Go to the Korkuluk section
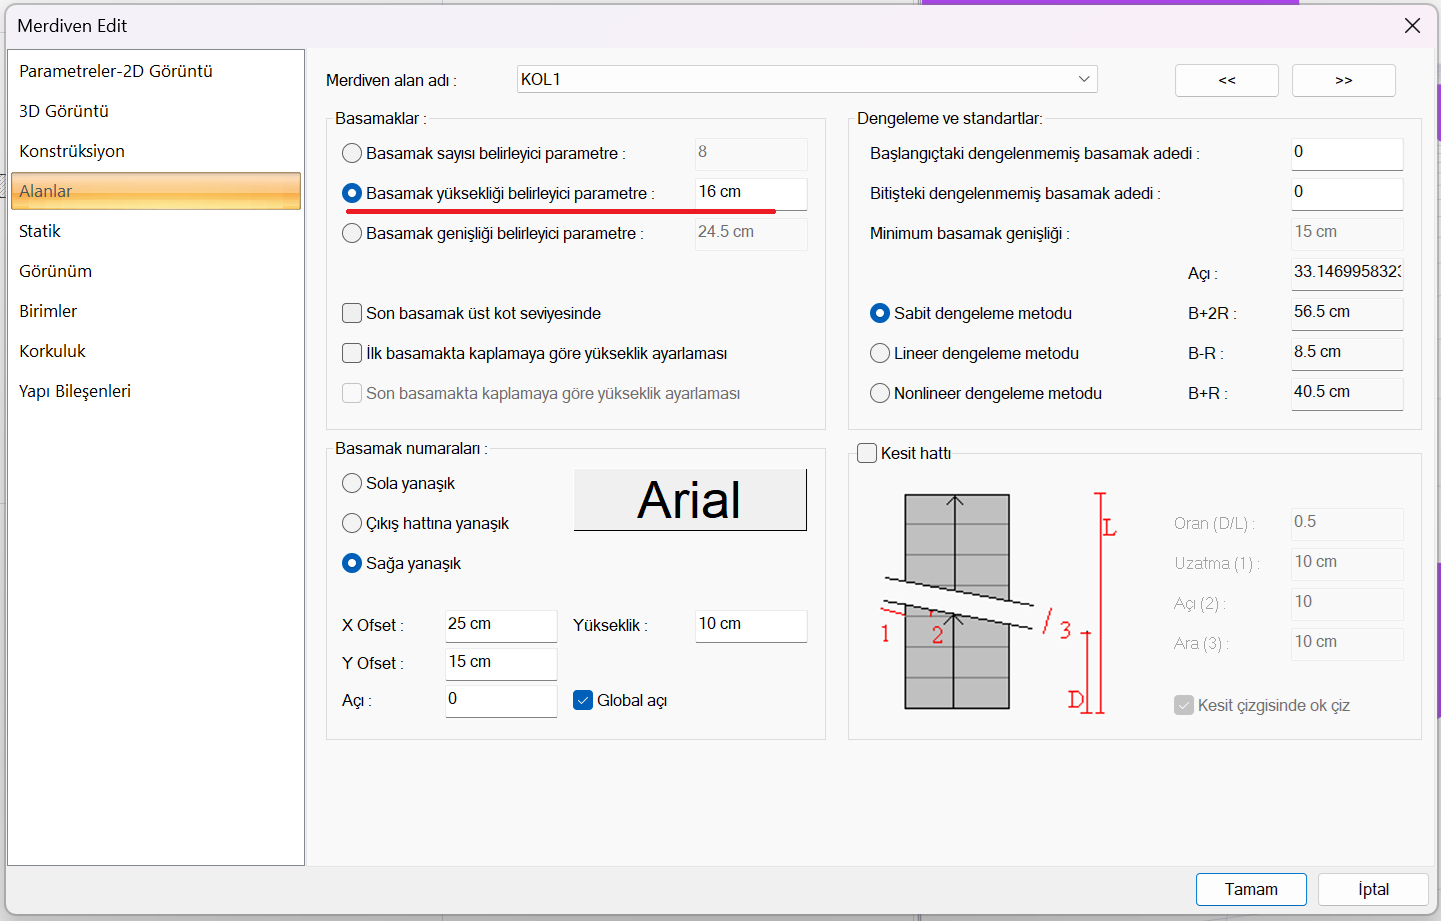This screenshot has width=1441, height=921. [52, 351]
